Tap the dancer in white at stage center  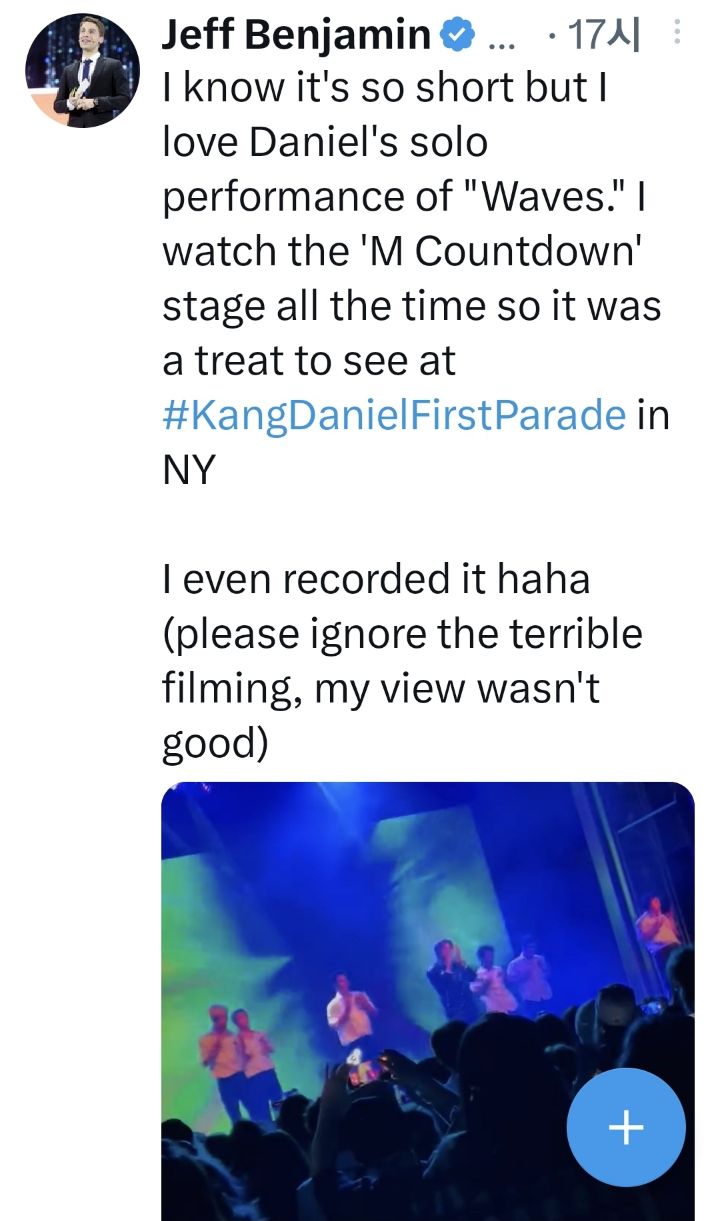coord(351,1011)
